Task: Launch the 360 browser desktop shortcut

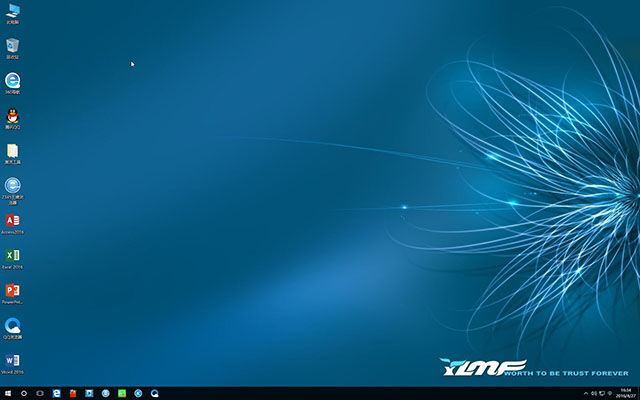Action: tap(13, 81)
